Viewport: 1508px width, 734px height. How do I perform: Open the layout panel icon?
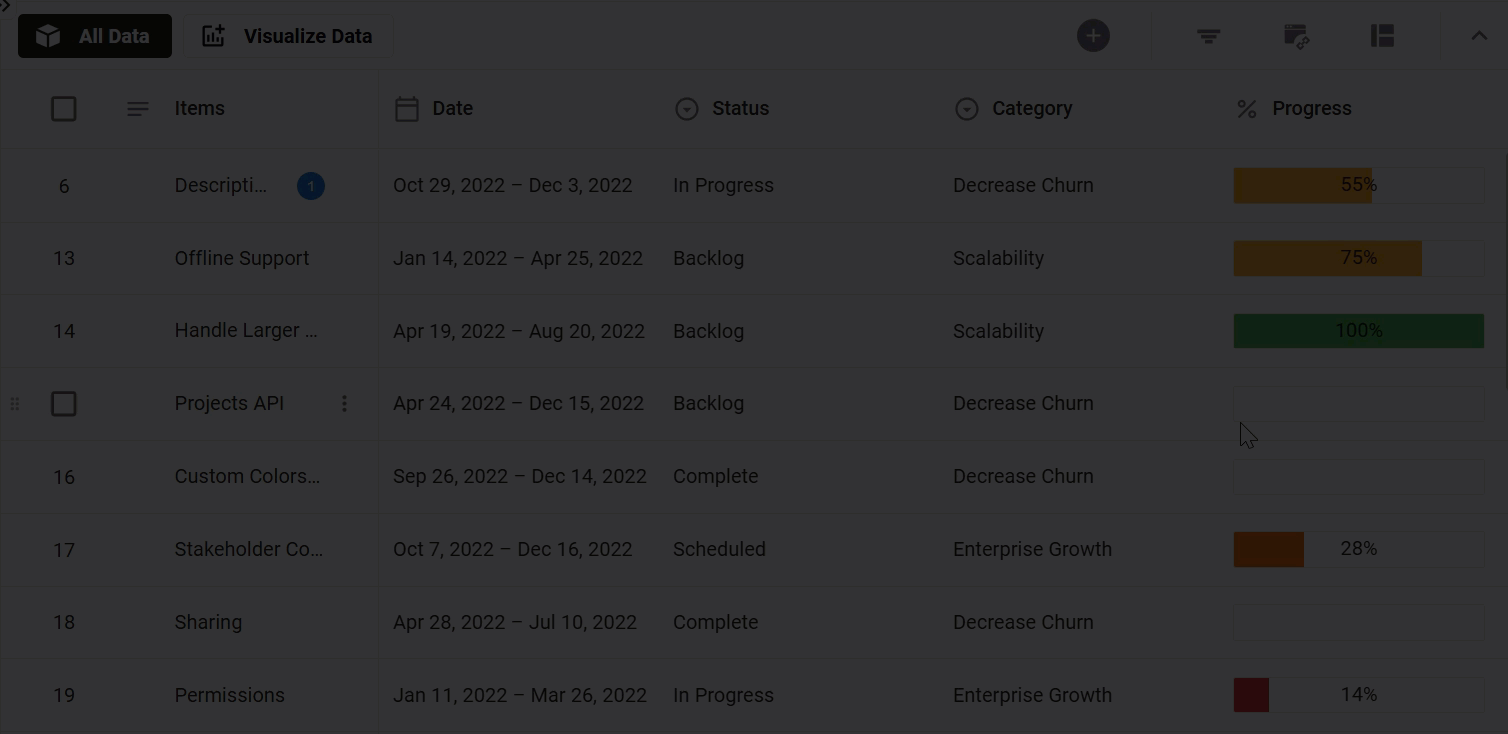(x=1382, y=36)
